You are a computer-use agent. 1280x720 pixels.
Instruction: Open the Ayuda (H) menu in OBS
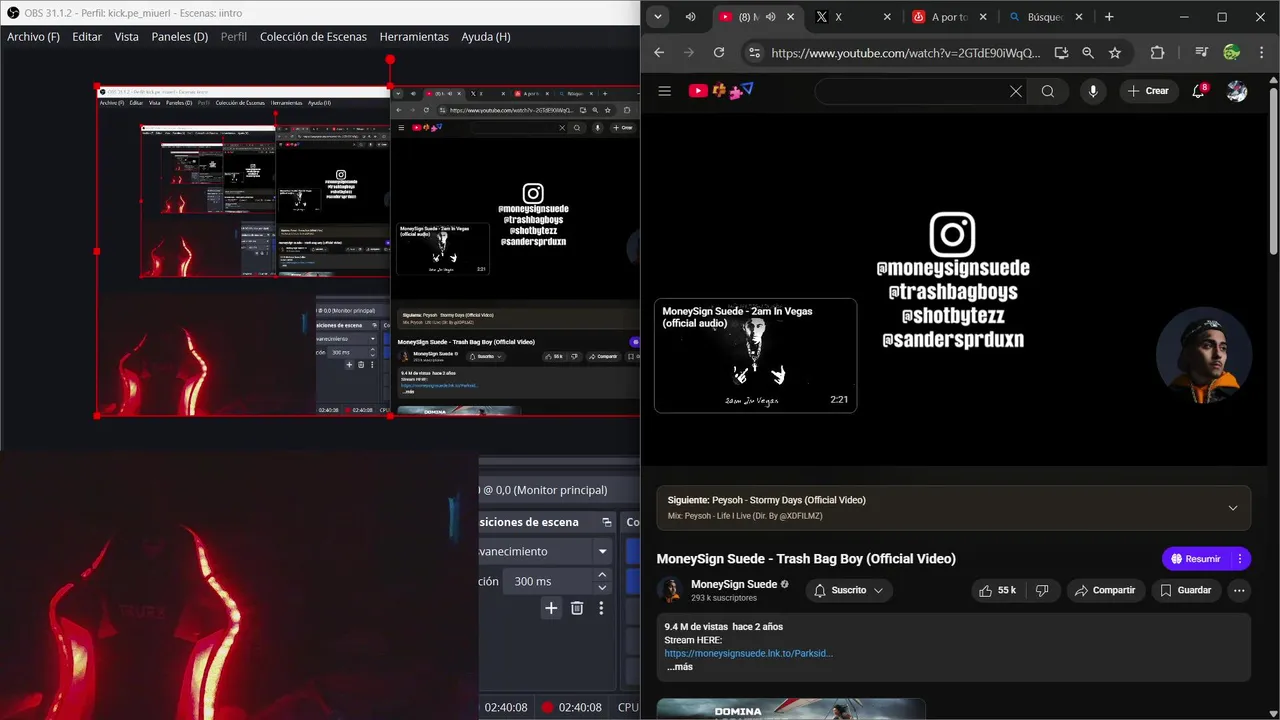(486, 36)
